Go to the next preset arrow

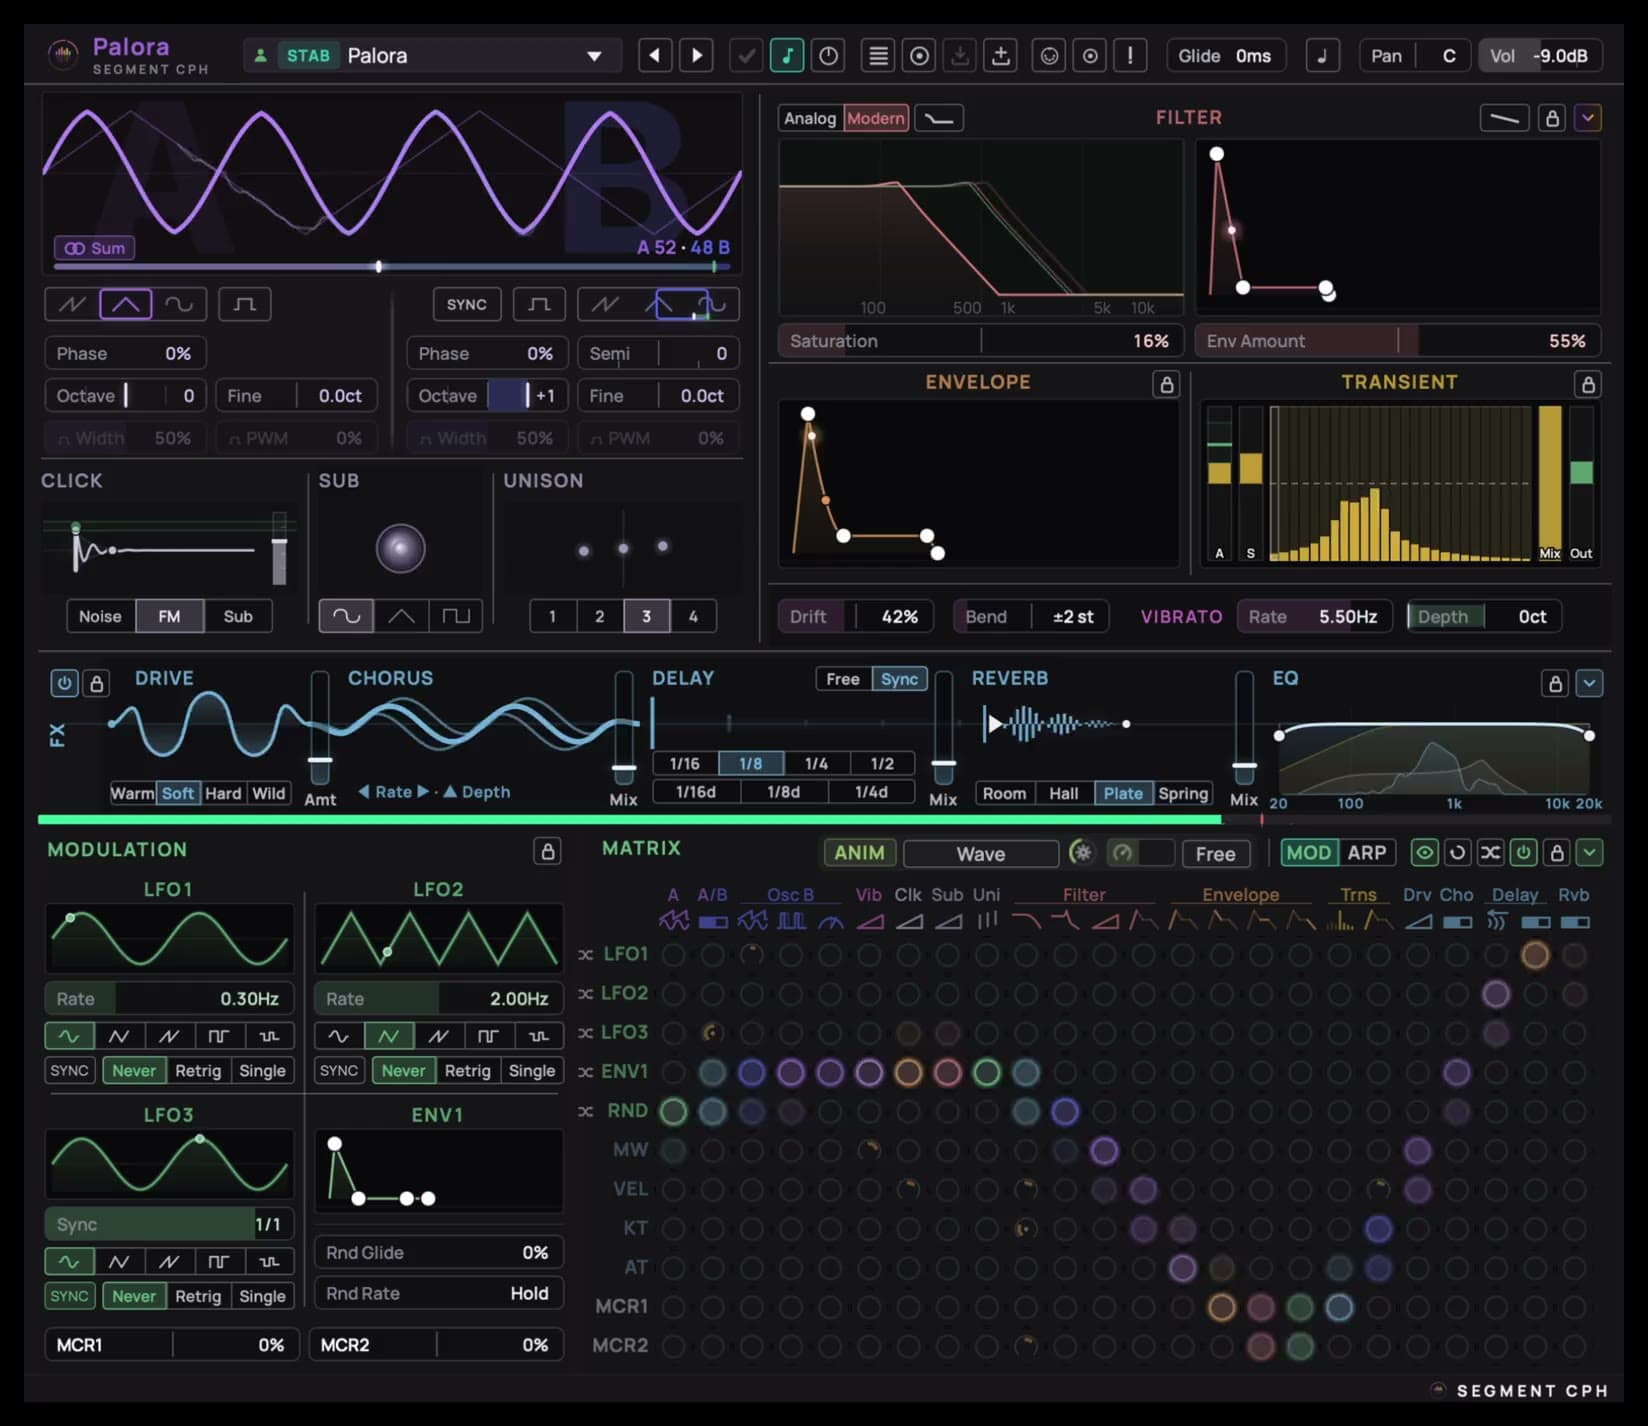[697, 56]
